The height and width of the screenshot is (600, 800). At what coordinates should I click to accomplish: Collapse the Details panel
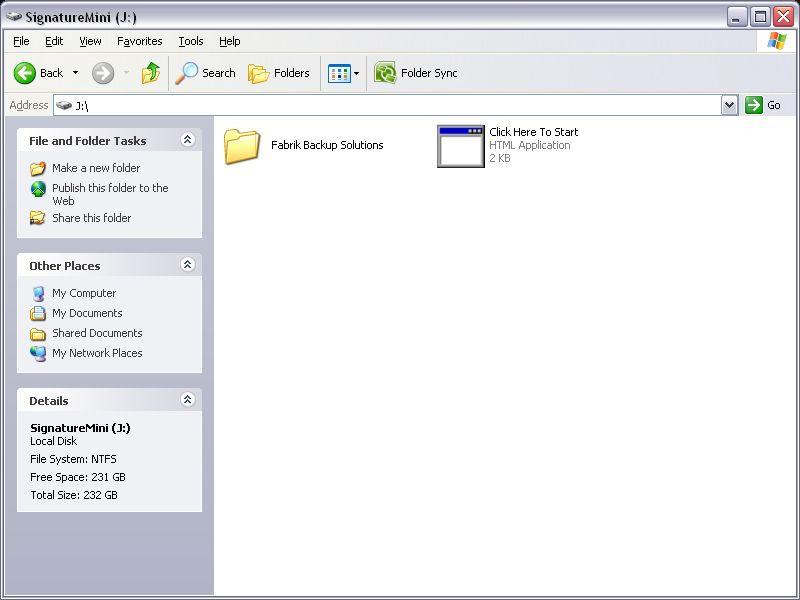tap(187, 399)
